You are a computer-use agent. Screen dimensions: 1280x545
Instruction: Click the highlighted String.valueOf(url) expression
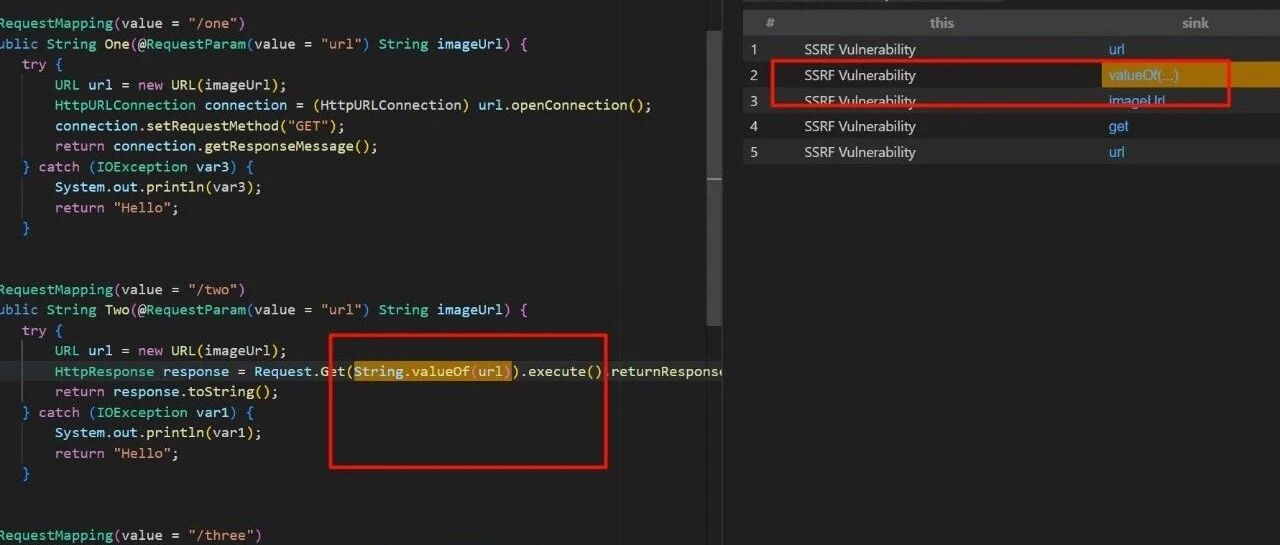pyautogui.click(x=433, y=372)
